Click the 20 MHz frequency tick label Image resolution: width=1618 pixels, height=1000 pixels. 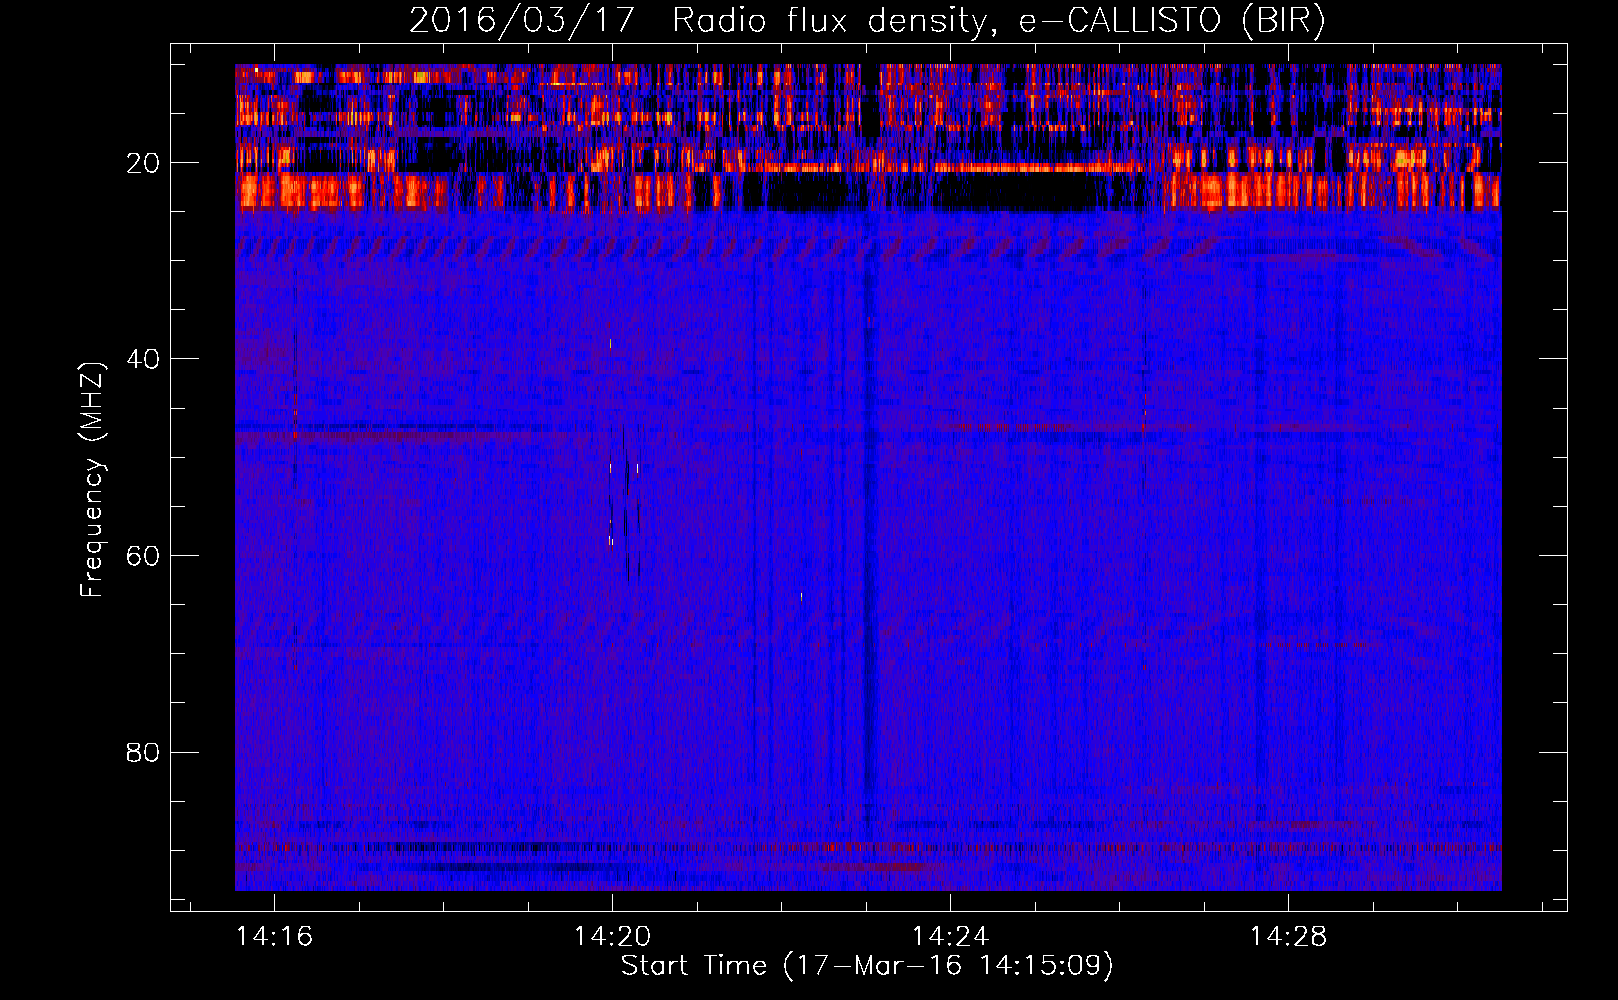tap(144, 163)
